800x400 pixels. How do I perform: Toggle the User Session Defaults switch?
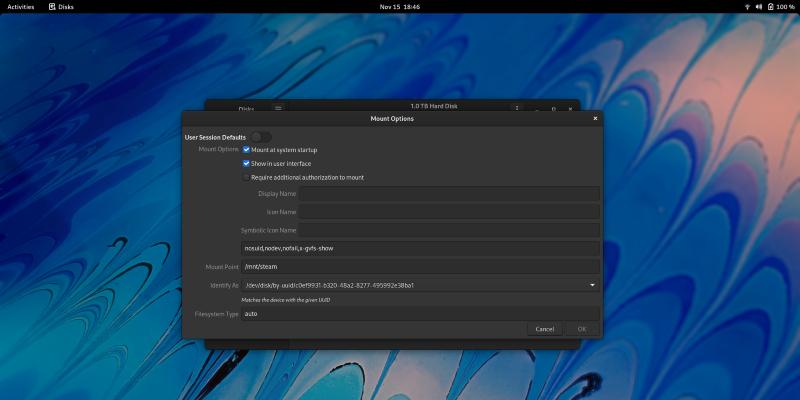click(x=260, y=136)
